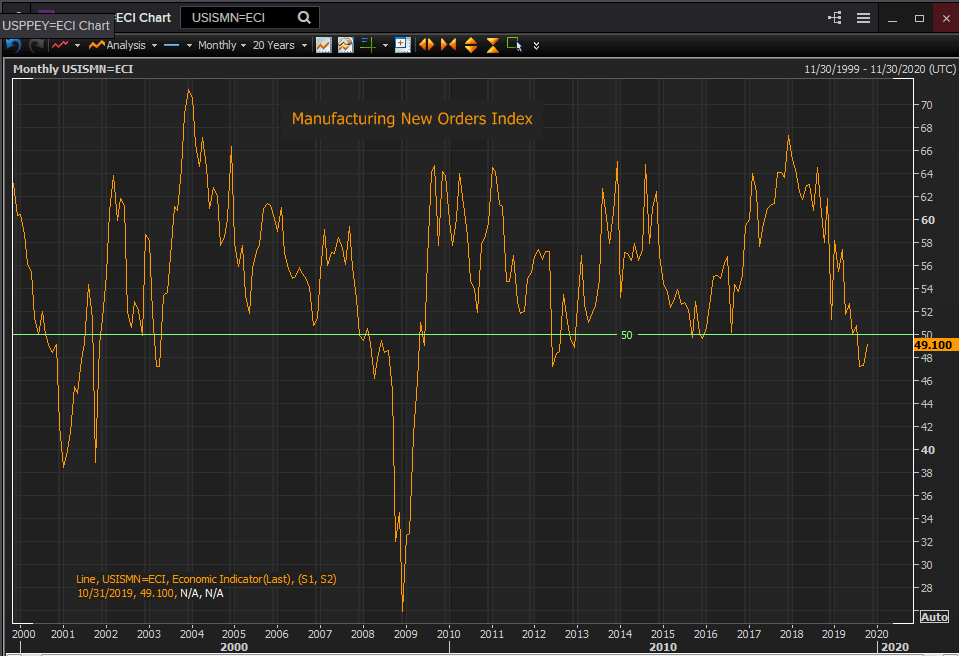The image size is (959, 656).
Task: Click the add-panel plus icon in the toolbar
Action: tap(402, 45)
